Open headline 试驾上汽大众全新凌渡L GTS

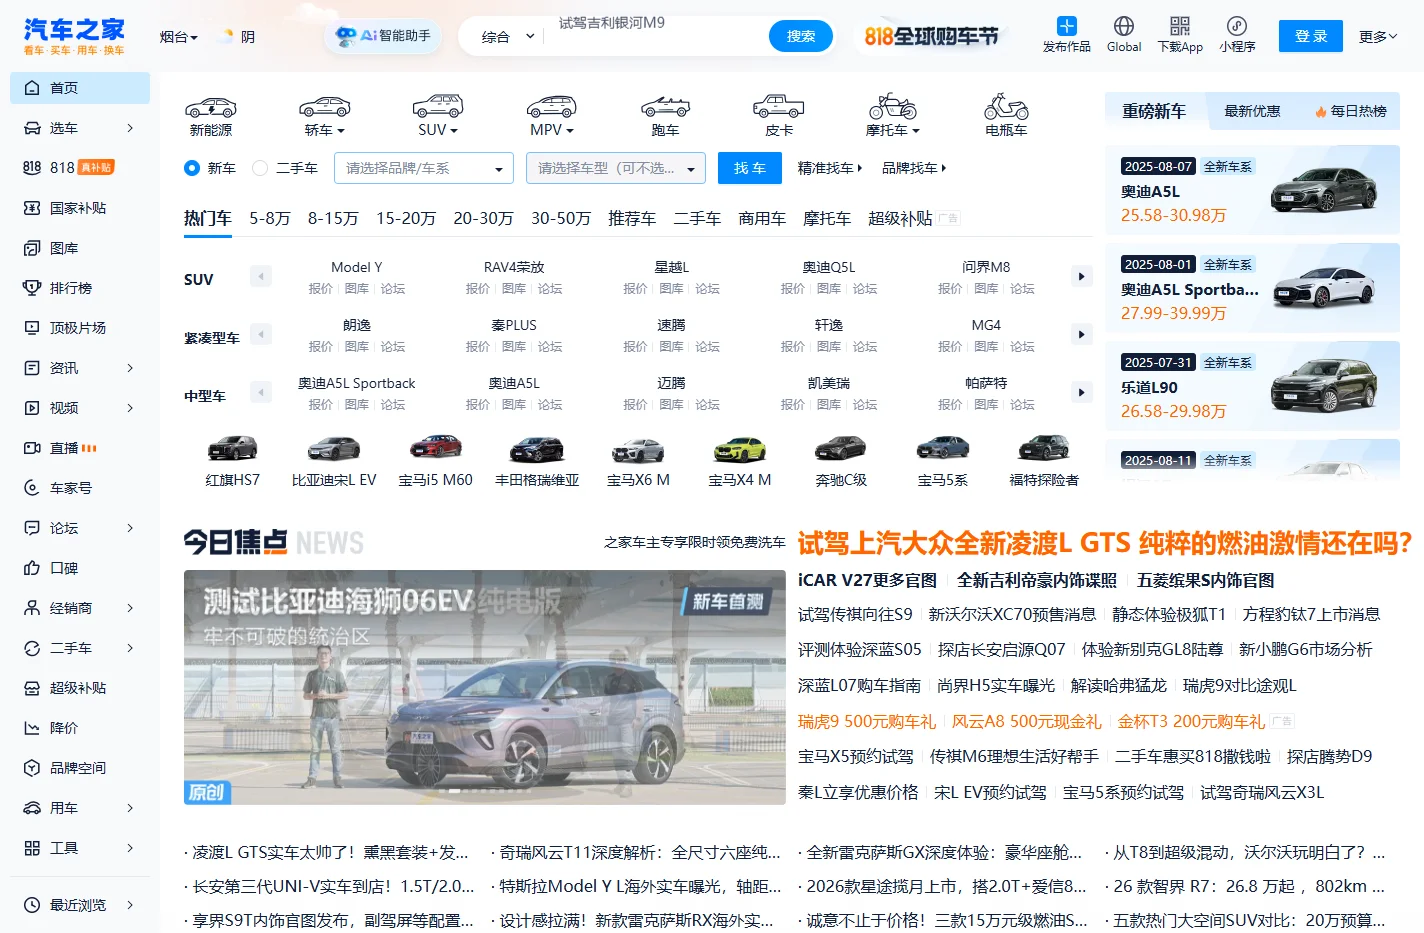pos(1104,543)
